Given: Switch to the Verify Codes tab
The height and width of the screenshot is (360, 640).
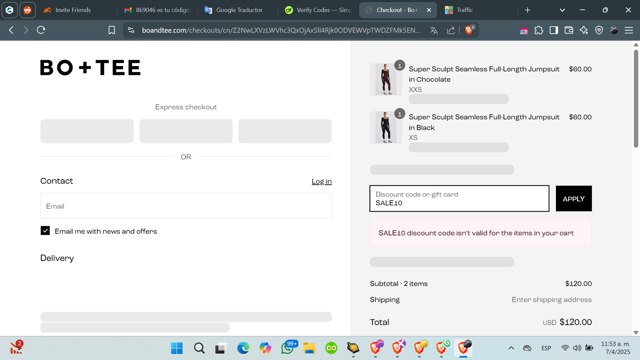Looking at the screenshot, I should [318, 10].
